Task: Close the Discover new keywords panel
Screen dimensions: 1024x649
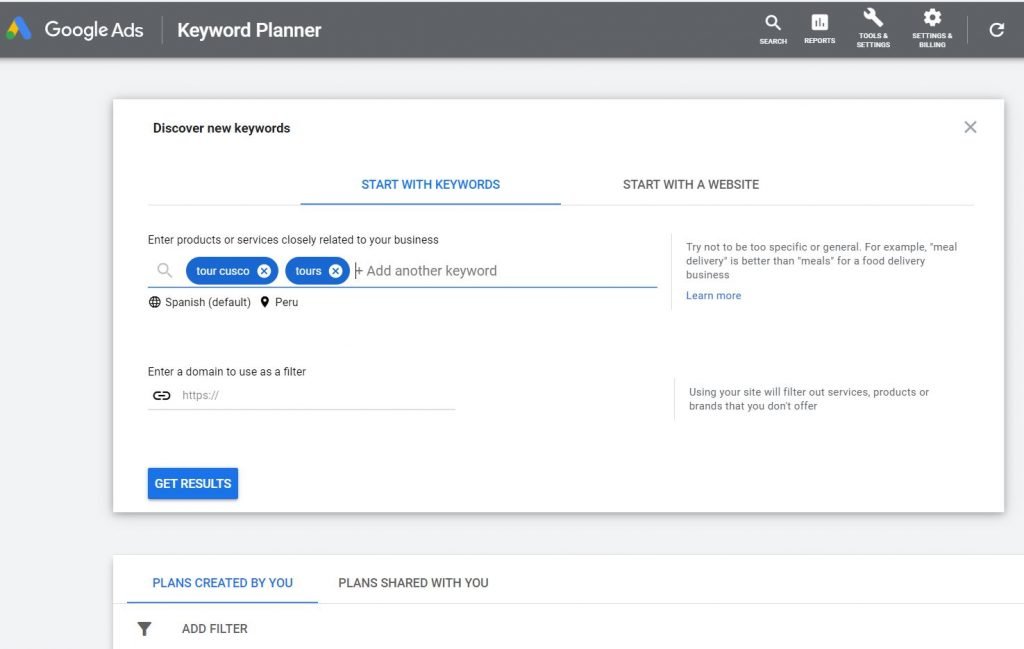Action: [x=970, y=127]
